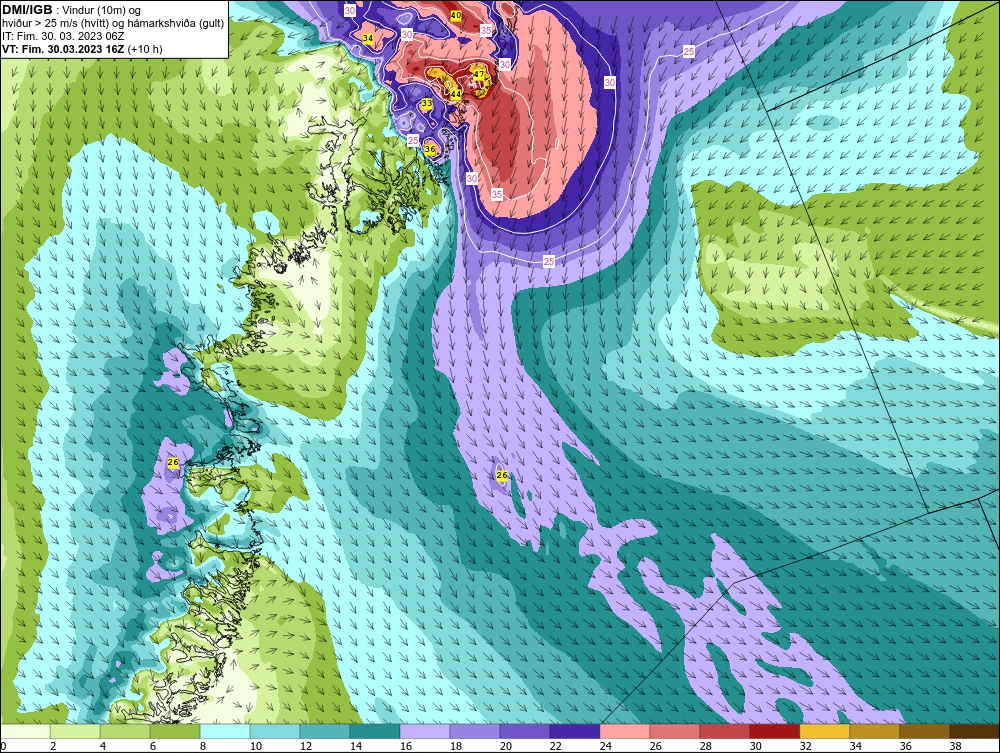Click the 'VT: Fim. 30.03.2023 16Z' valid time

pyautogui.click(x=63, y=48)
